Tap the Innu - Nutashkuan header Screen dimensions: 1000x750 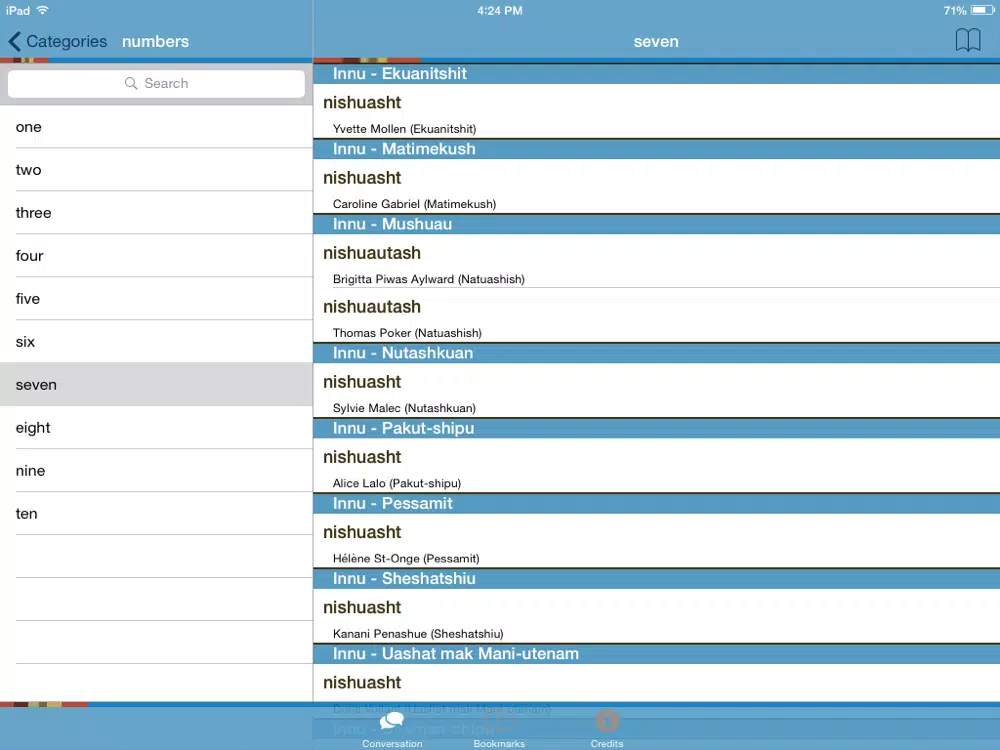tap(656, 353)
